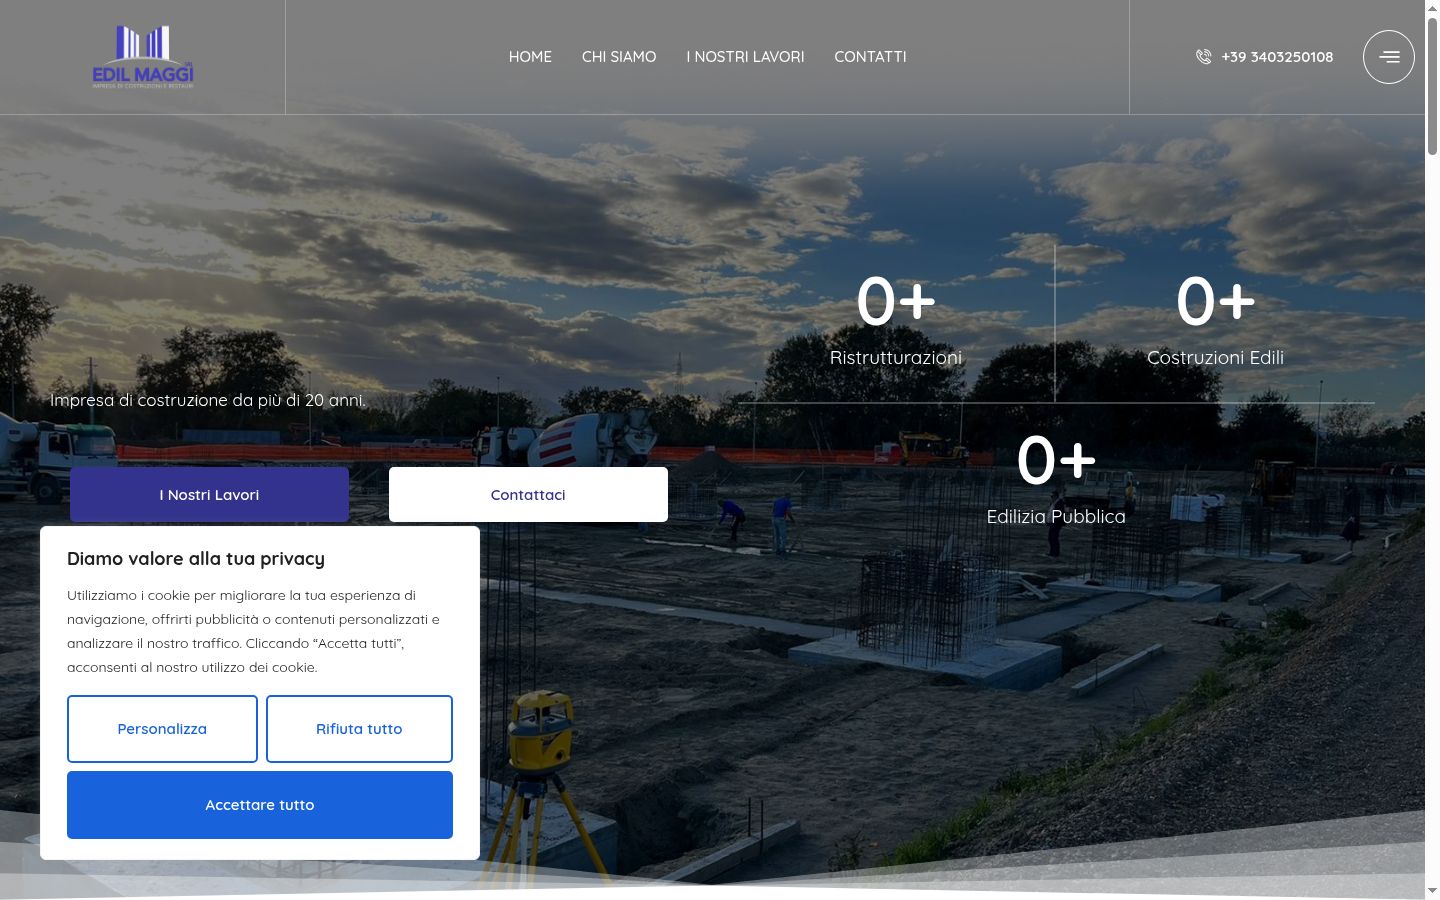Open the hamburger menu button

click(x=1389, y=57)
